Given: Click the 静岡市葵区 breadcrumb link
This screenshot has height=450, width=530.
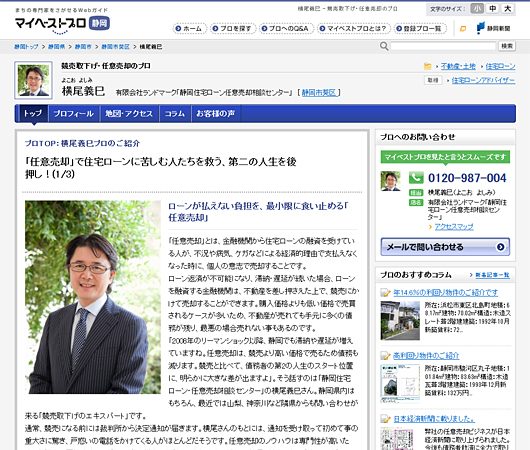Looking at the screenshot, I should 116,47.
